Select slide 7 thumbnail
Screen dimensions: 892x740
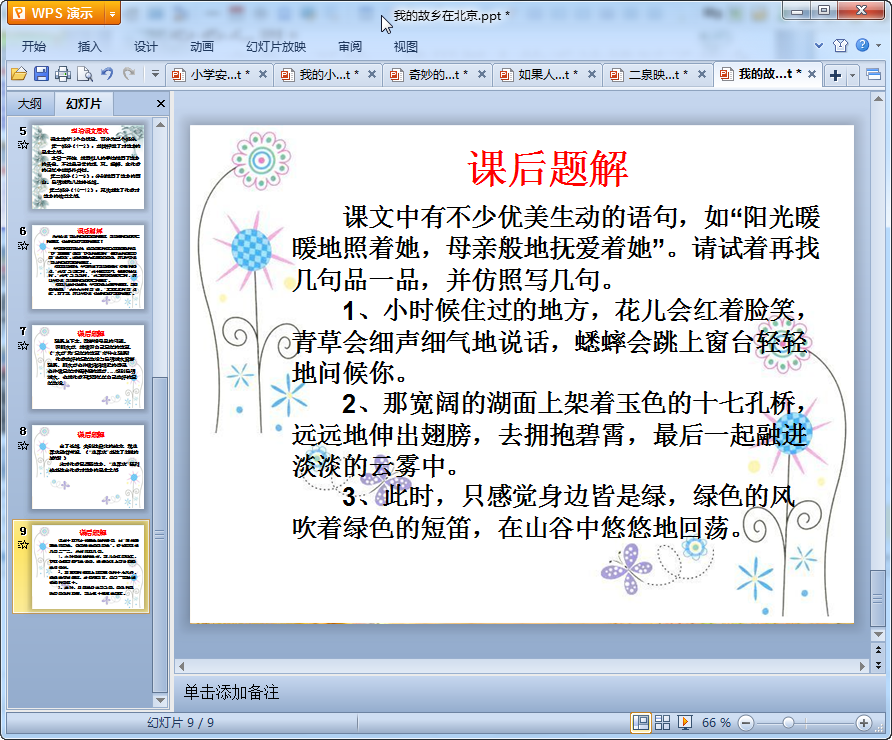(x=88, y=367)
